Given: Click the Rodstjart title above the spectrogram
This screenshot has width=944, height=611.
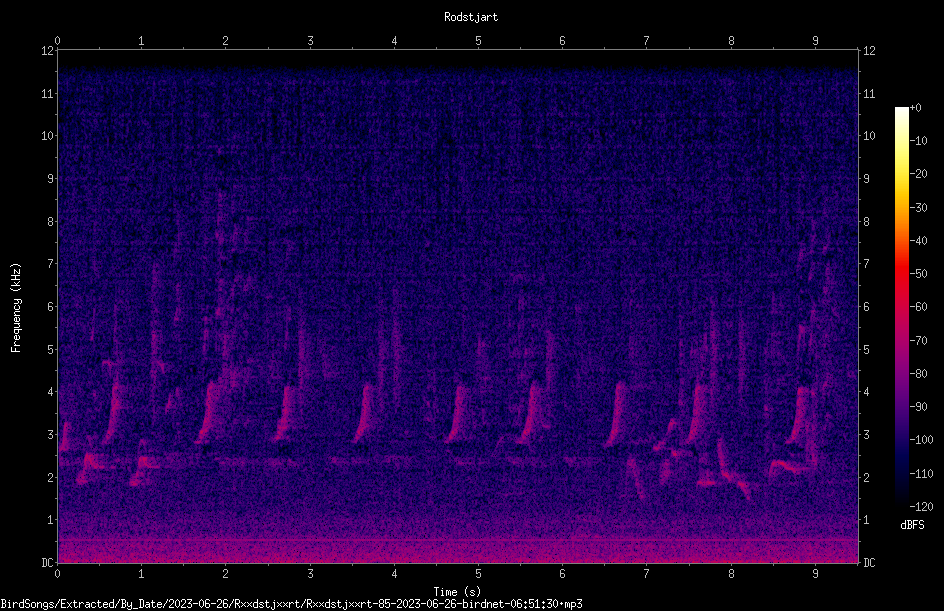Looking at the screenshot, I should click(471, 17).
